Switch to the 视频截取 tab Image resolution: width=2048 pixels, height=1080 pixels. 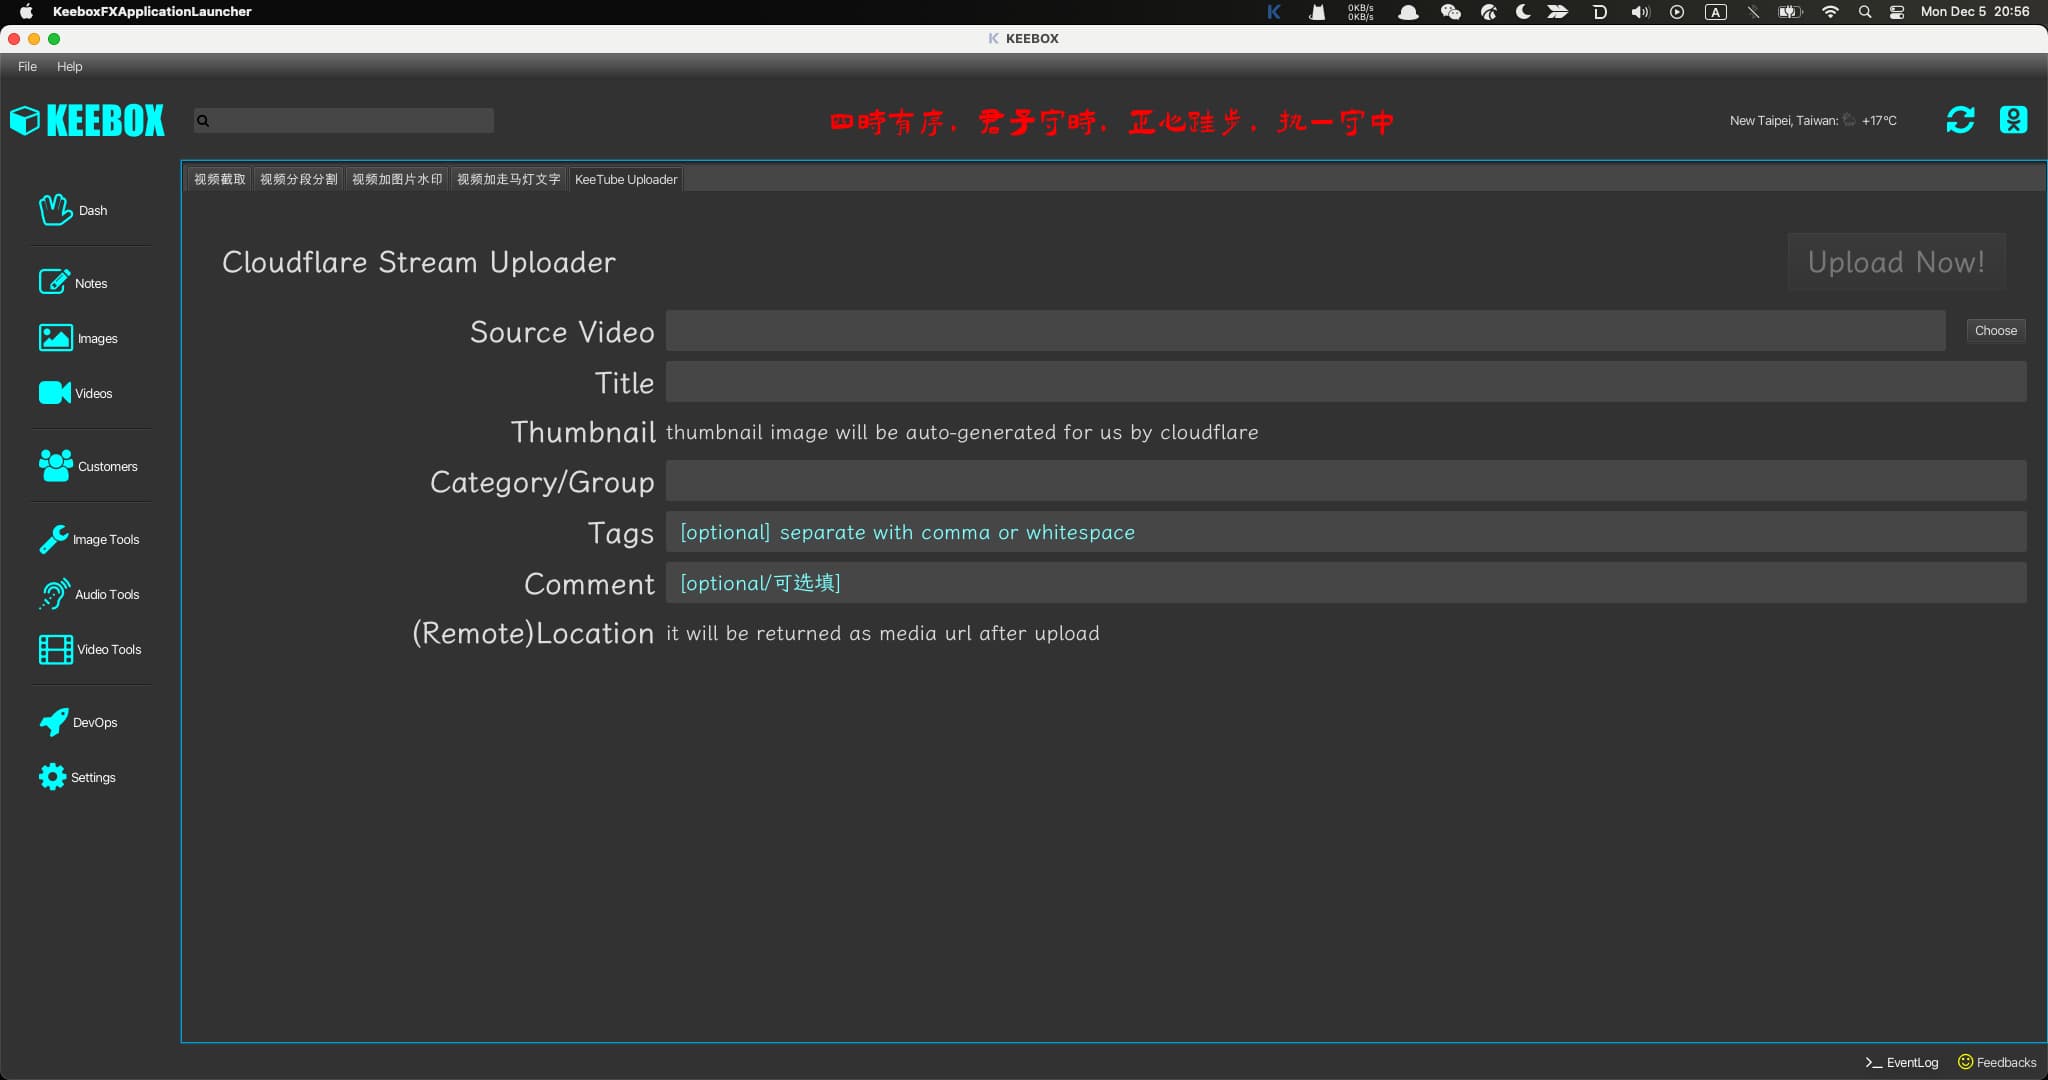219,179
